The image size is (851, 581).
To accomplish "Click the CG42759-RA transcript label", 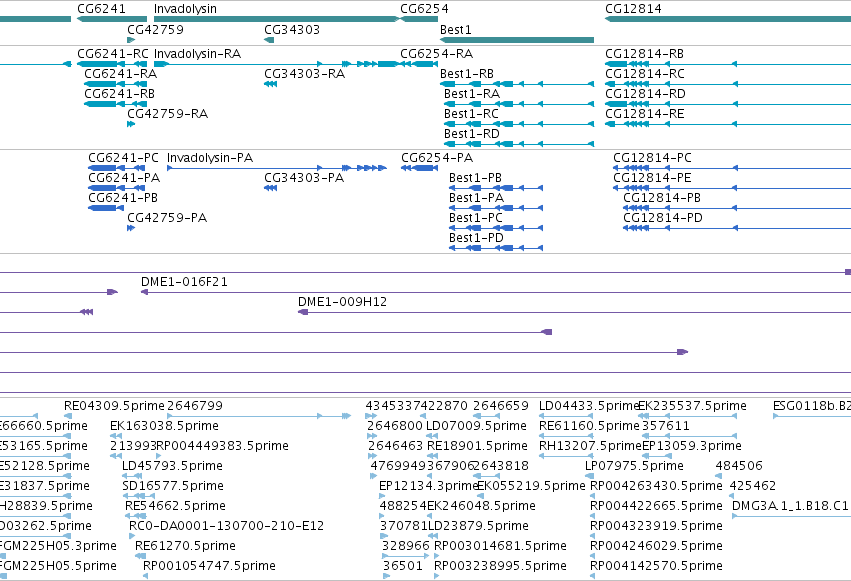I will [x=168, y=113].
